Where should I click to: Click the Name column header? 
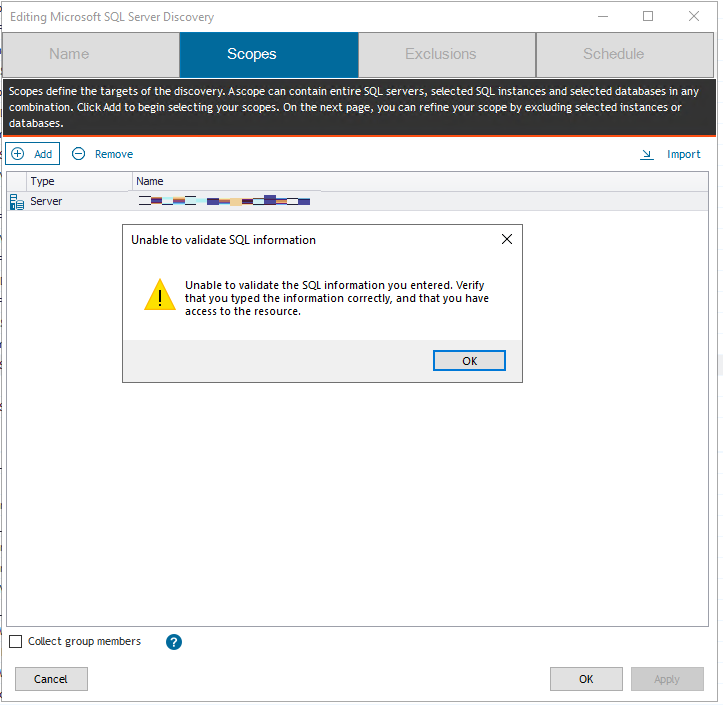coord(420,181)
